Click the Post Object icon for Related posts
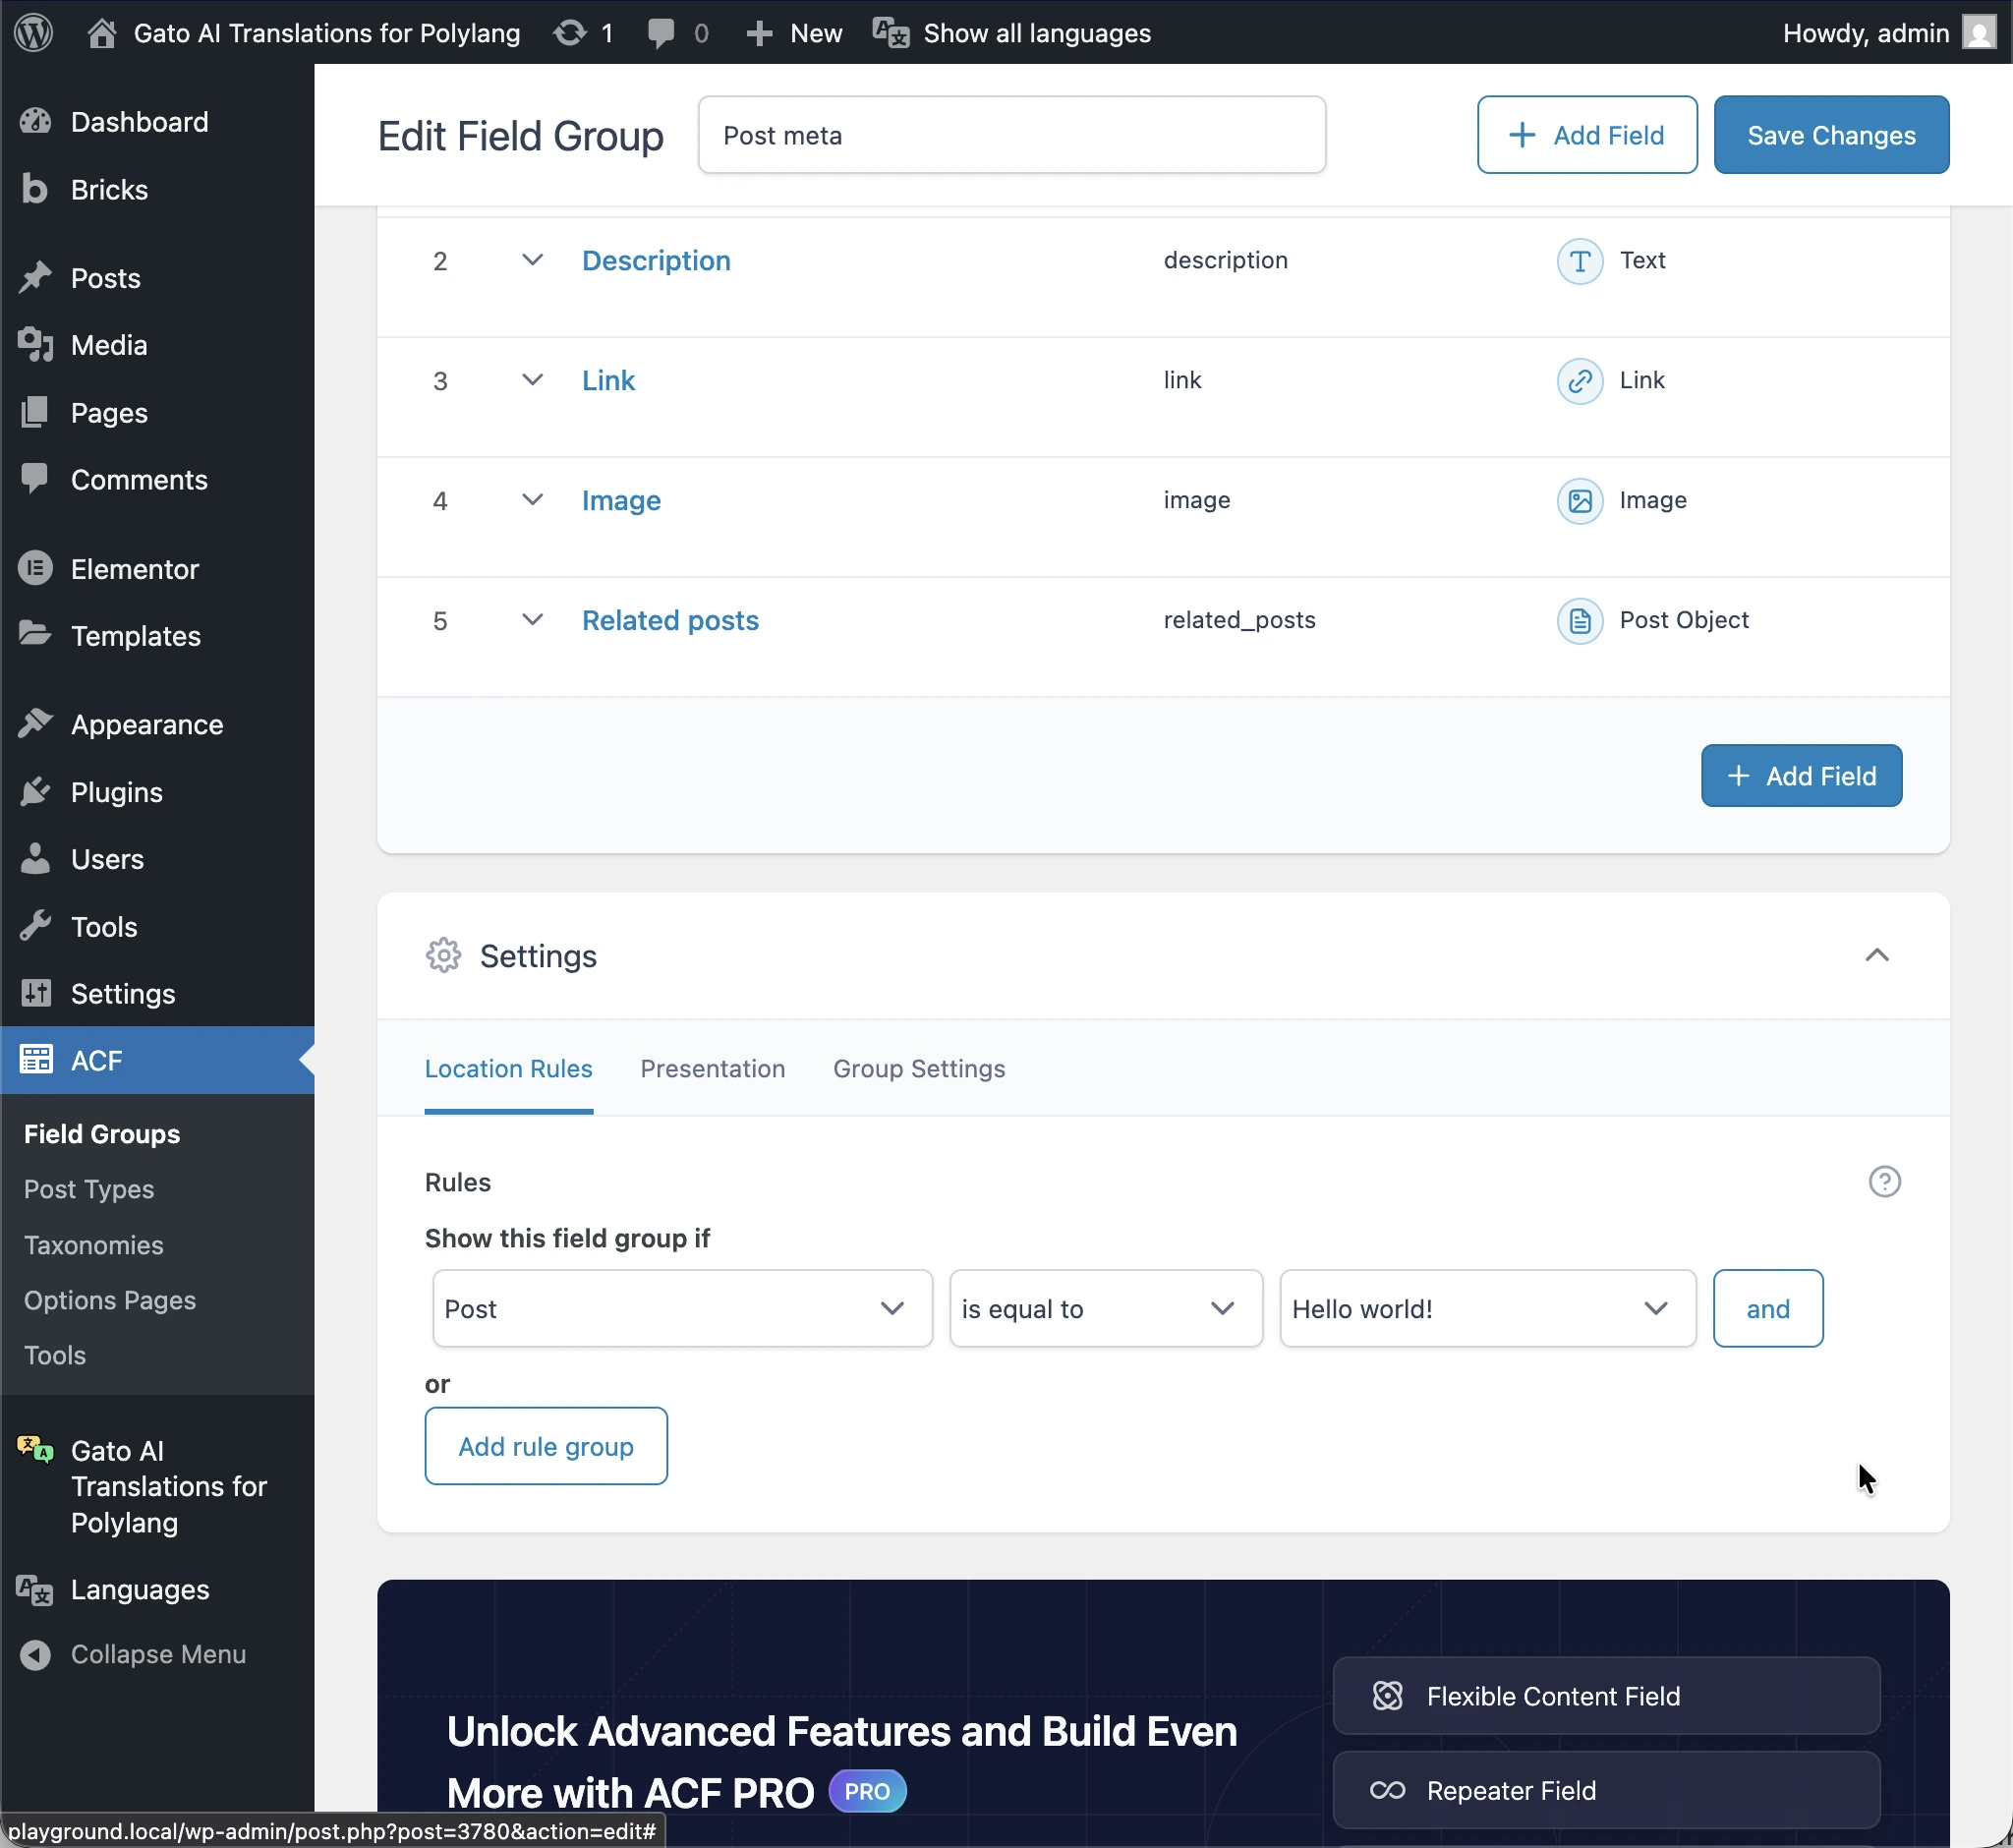 point(1579,621)
